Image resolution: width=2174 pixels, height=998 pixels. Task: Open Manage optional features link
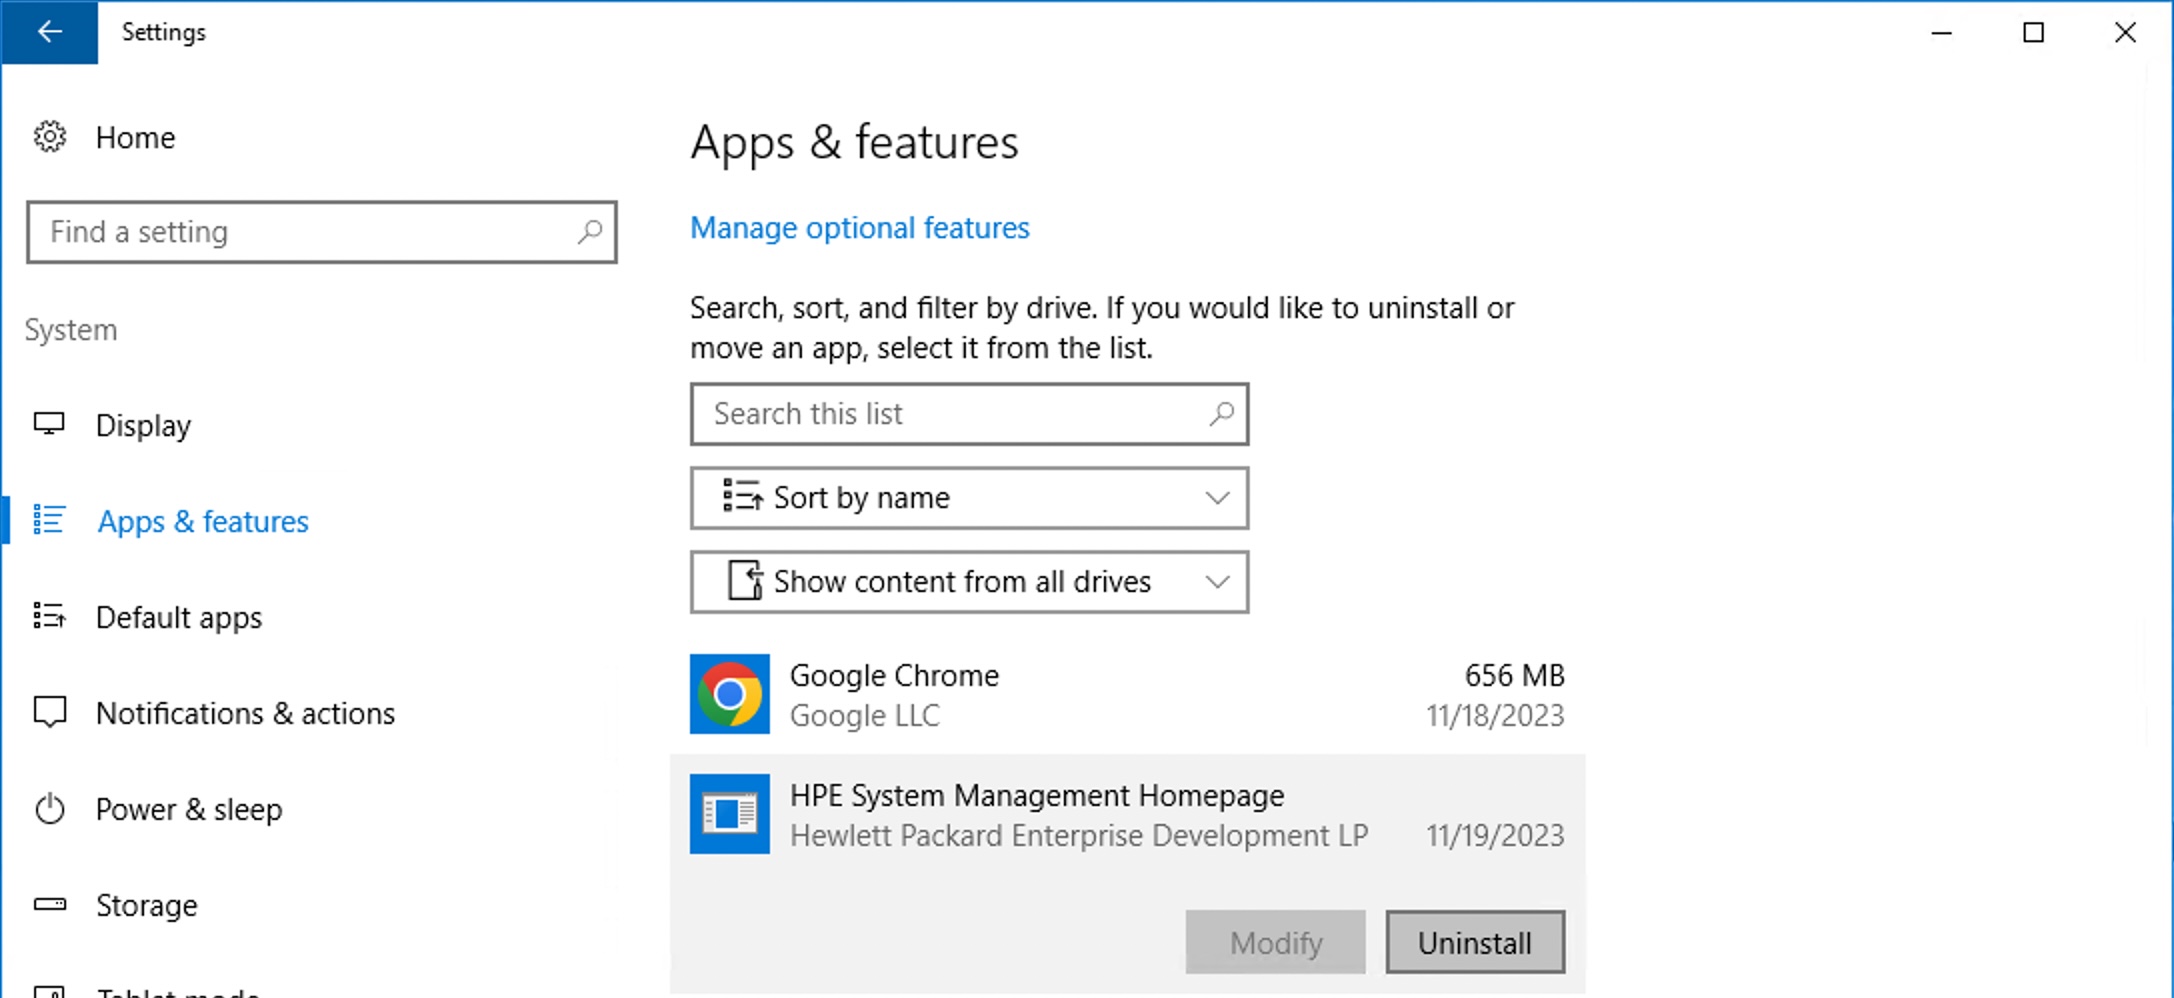859,228
